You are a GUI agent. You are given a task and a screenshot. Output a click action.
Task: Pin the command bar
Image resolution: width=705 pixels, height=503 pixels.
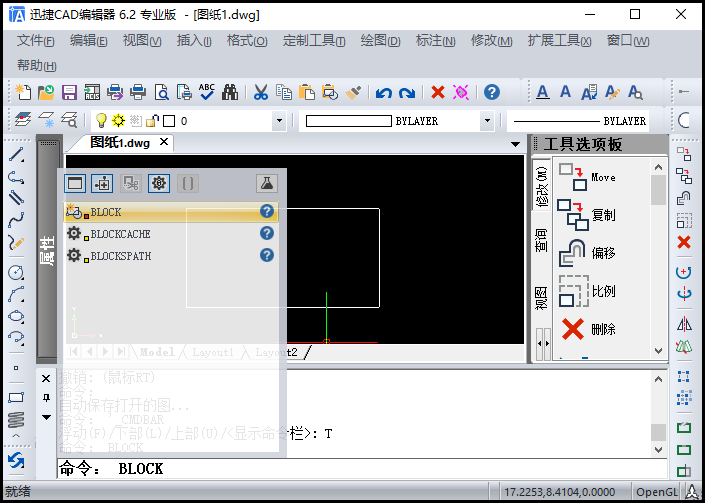pos(46,398)
